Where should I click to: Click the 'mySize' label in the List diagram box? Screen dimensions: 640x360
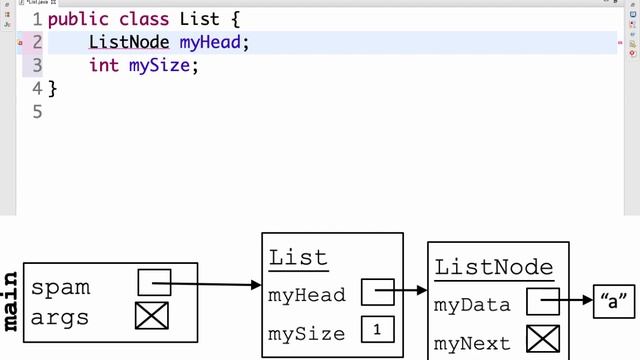(x=307, y=334)
